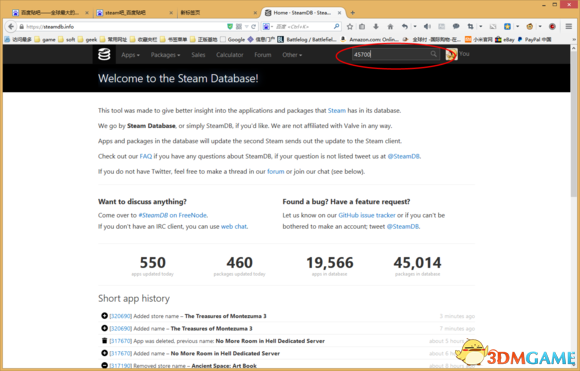Open the Apps dropdown menu
Image resolution: width=580 pixels, height=371 pixels.
(130, 55)
